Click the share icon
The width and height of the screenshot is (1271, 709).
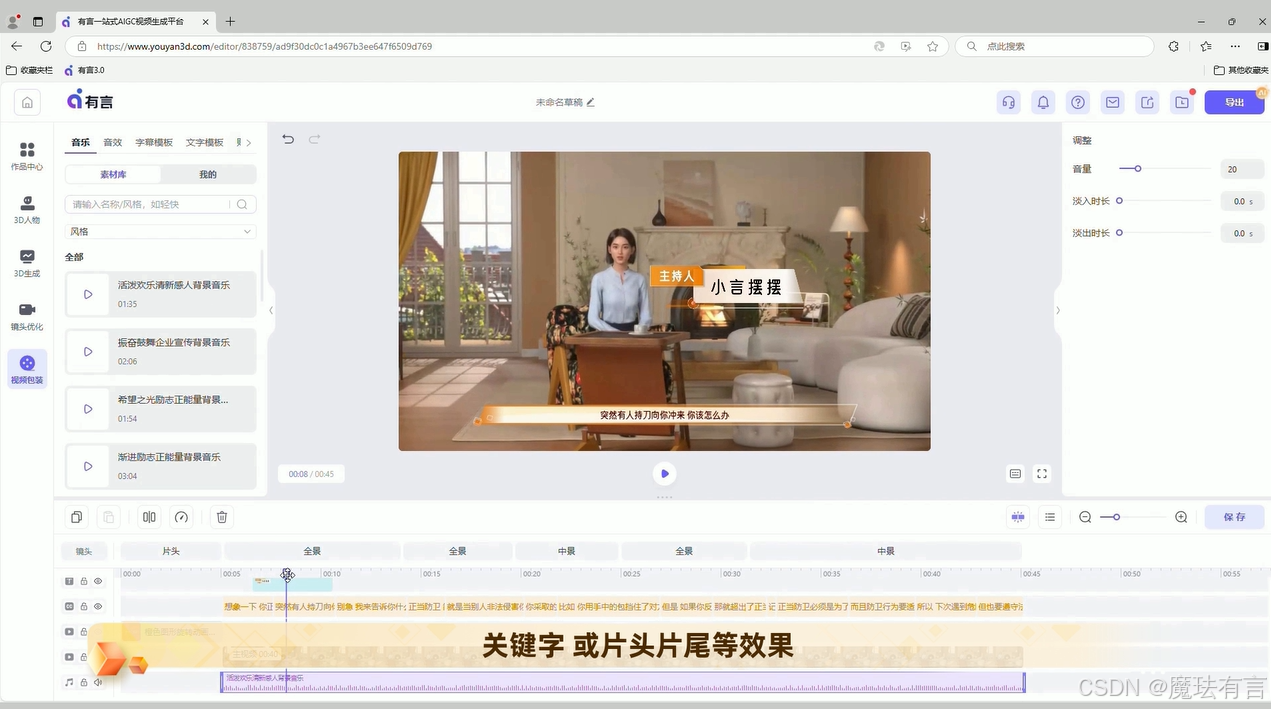click(x=1147, y=102)
